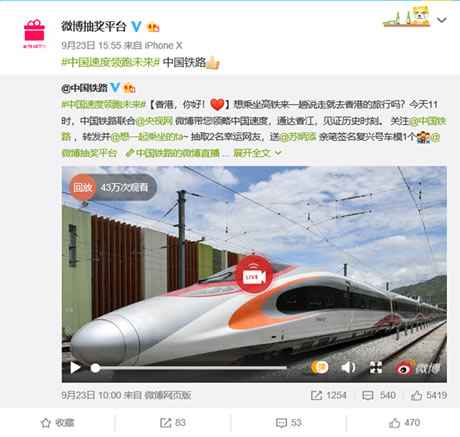
Task: Open comments showing 53
Action: [289, 423]
